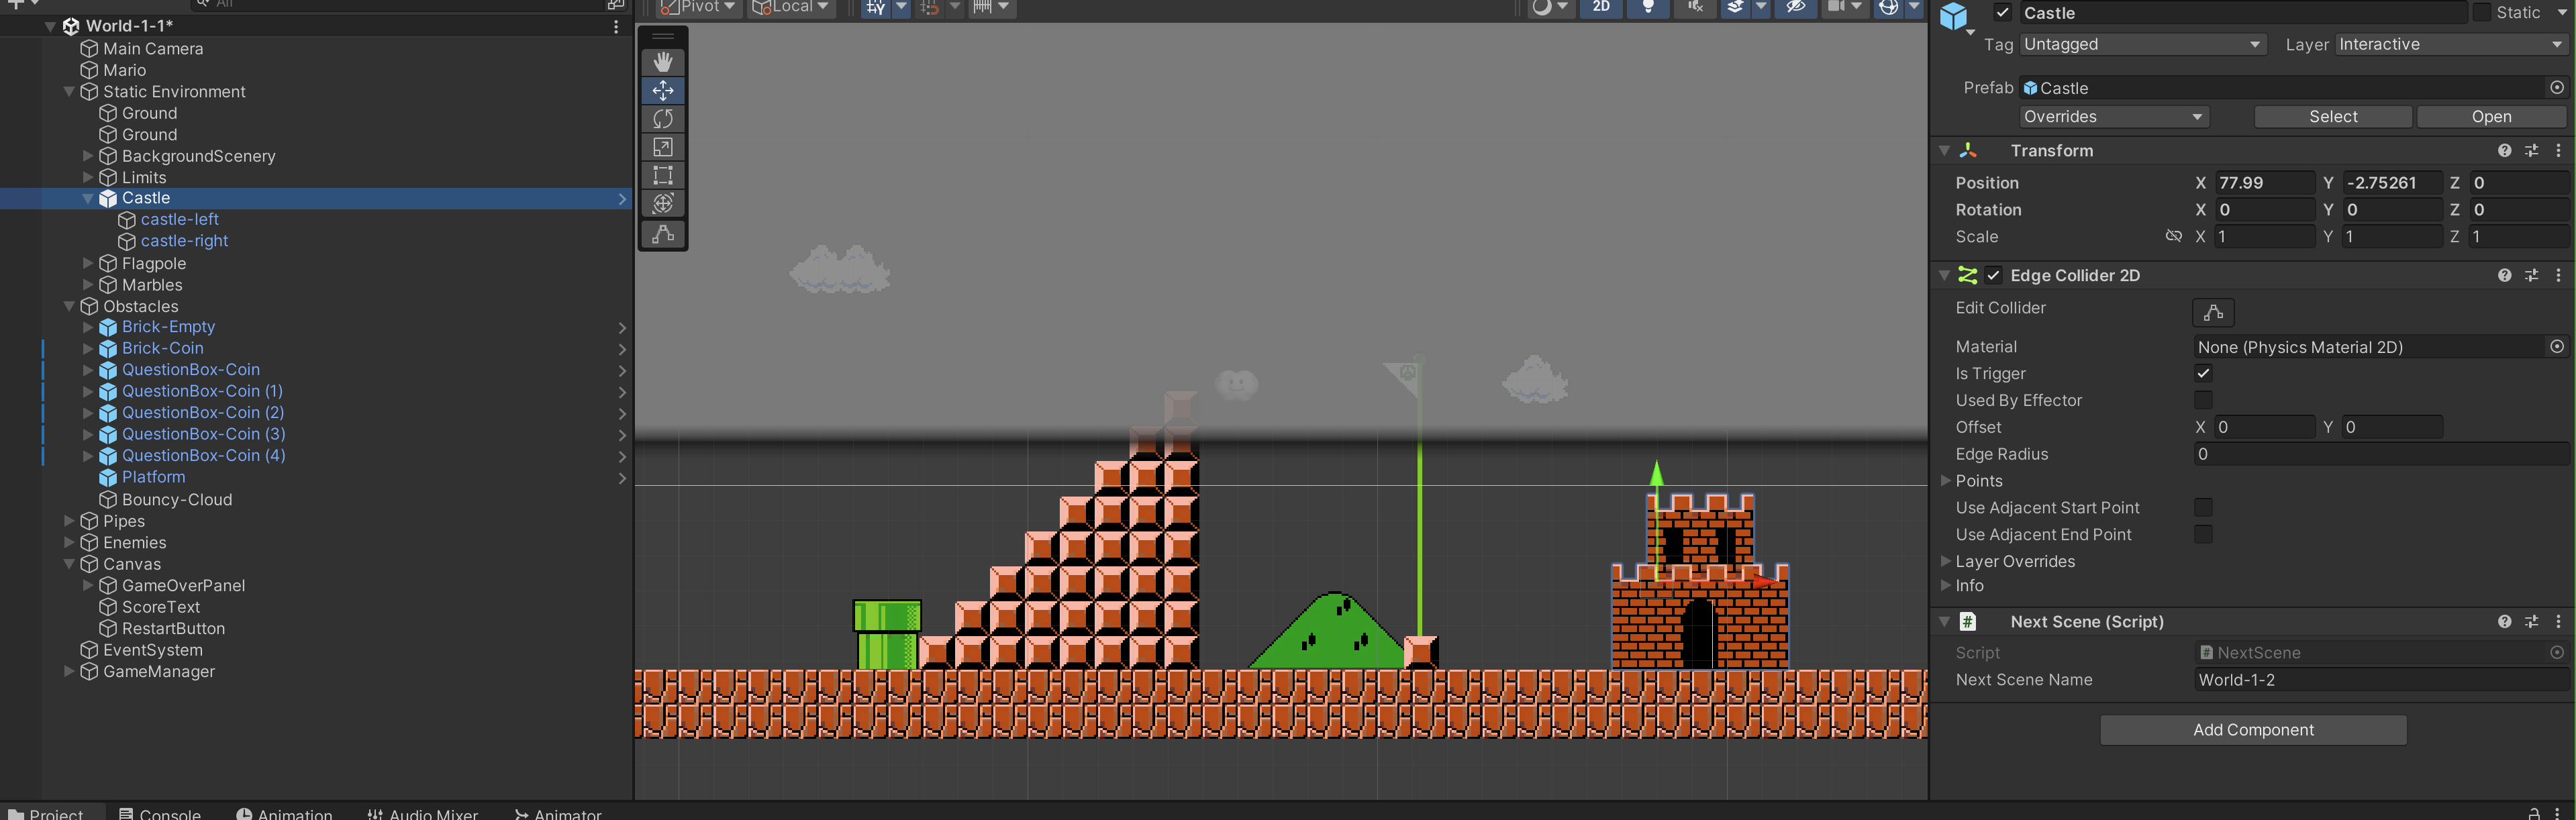Select castle-left child object
Screen dimensions: 2576x820
point(179,220)
